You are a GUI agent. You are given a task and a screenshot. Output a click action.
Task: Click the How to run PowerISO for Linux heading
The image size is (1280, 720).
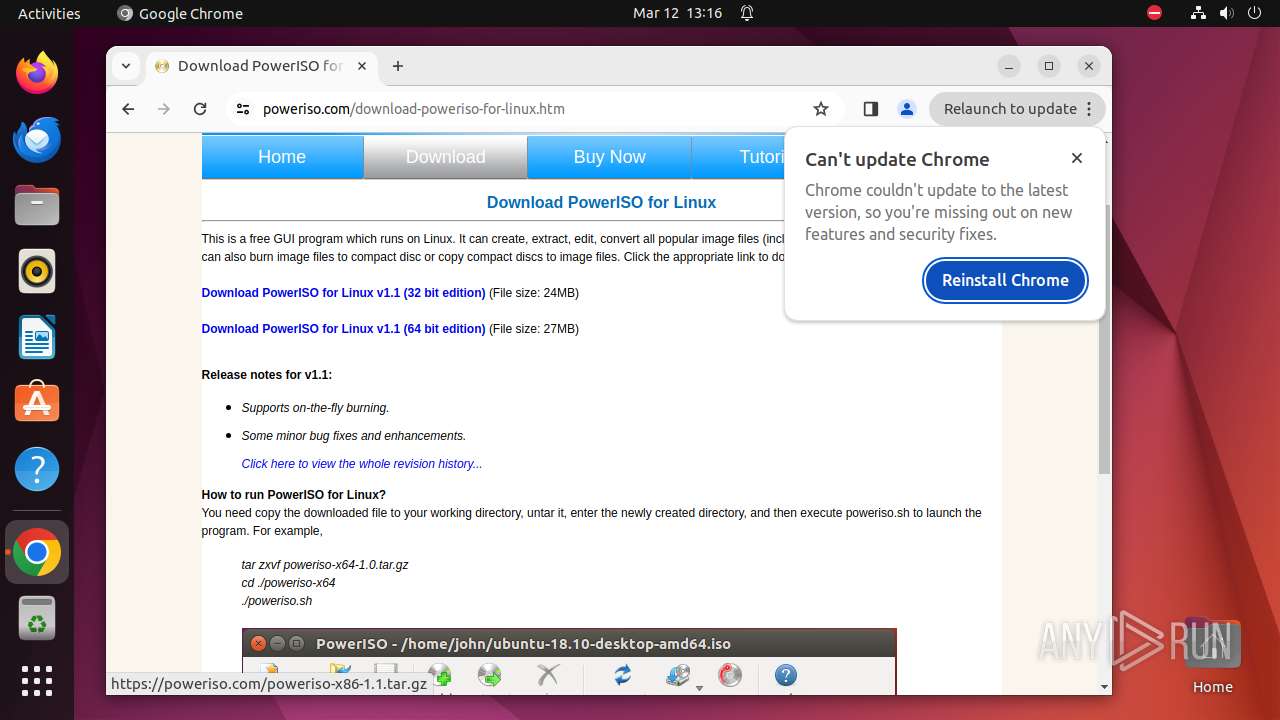click(293, 495)
